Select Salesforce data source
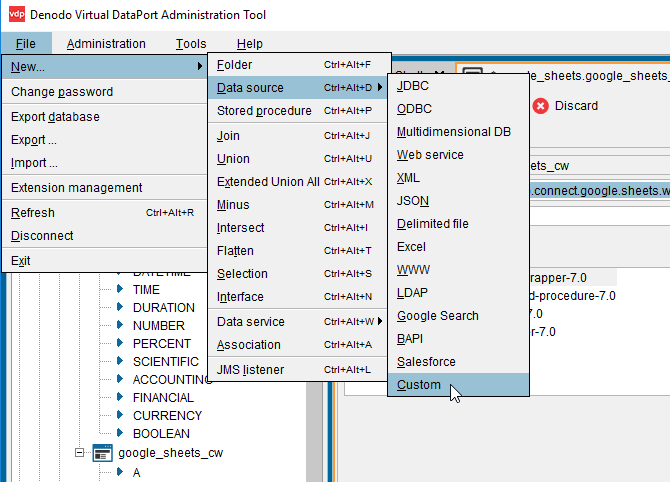The height and width of the screenshot is (482, 670). pyautogui.click(x=458, y=362)
